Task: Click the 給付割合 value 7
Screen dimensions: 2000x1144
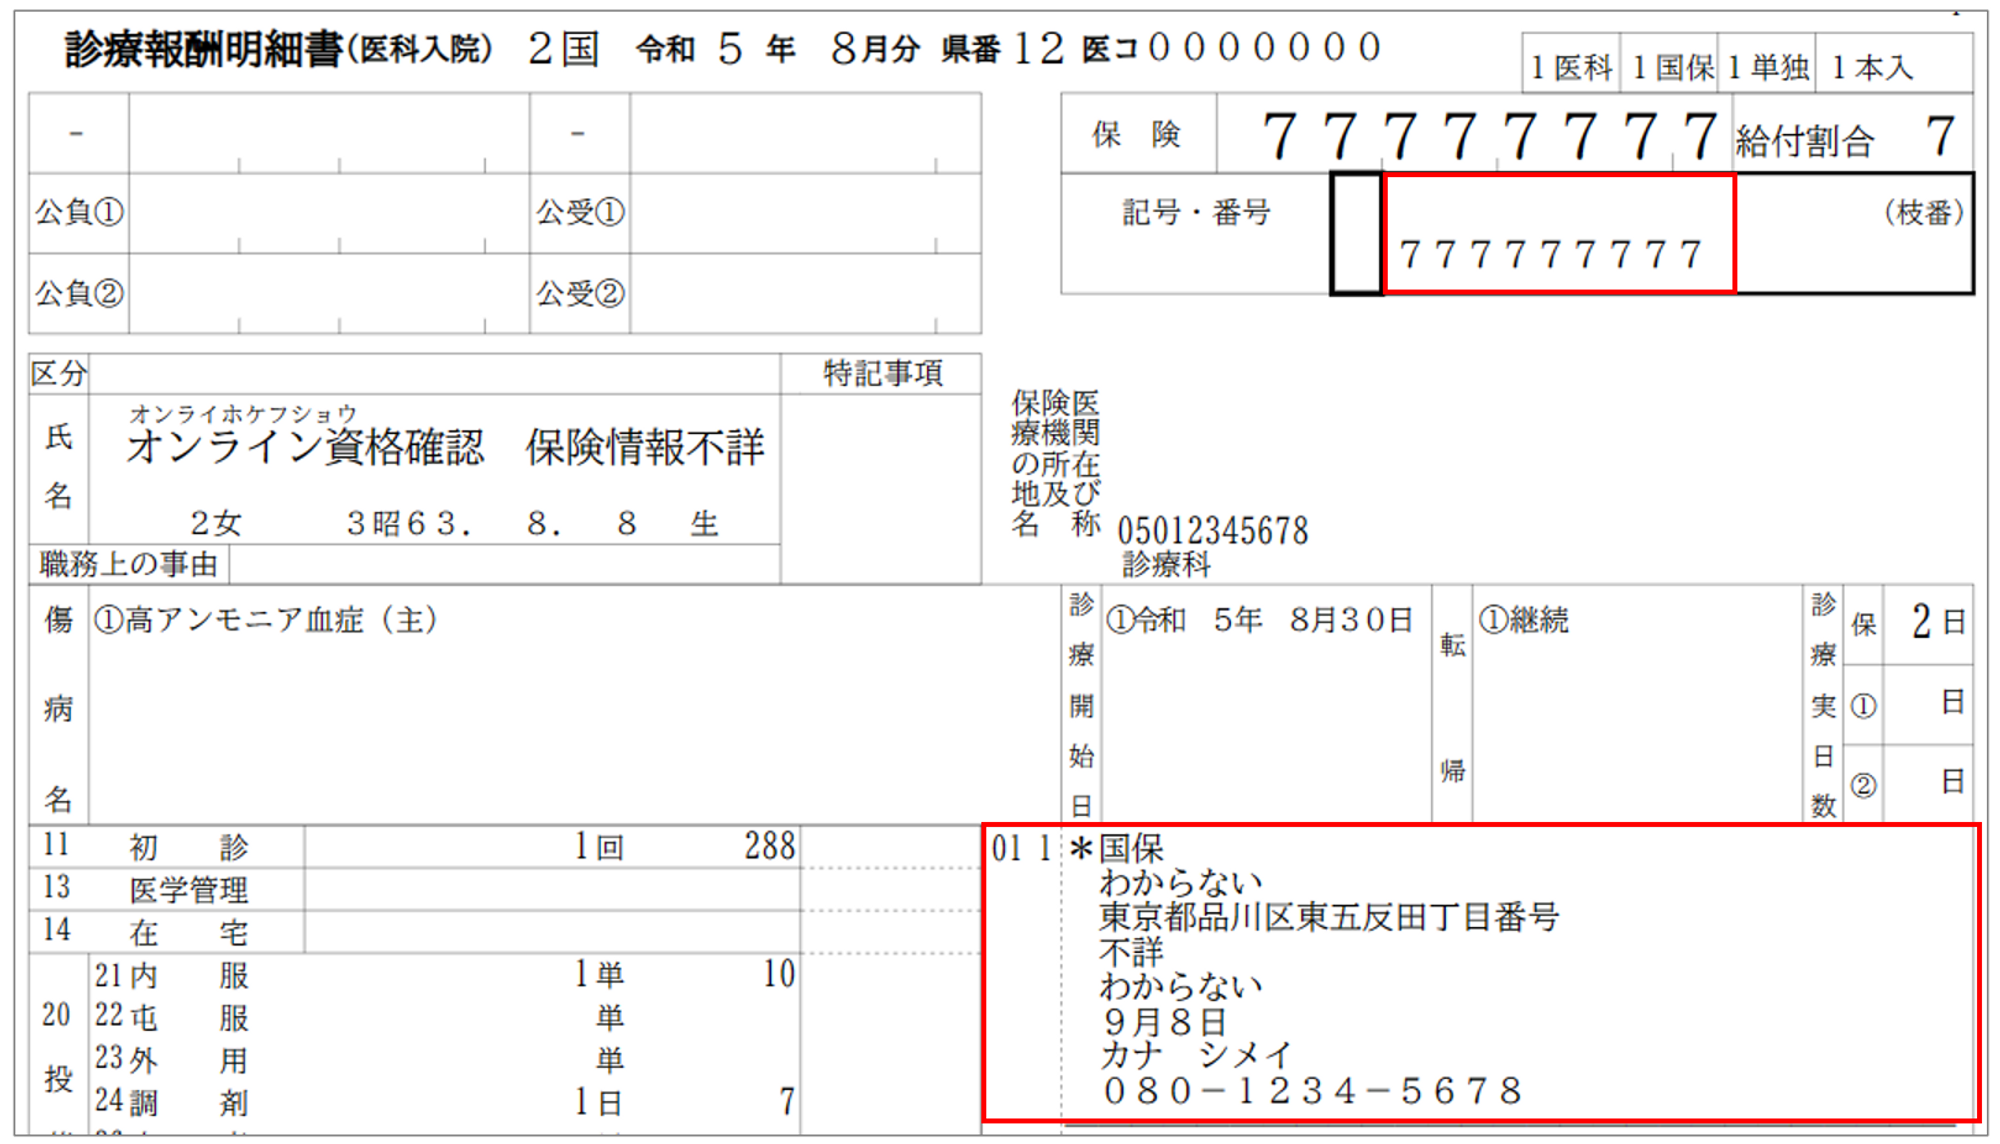Action: (1940, 136)
